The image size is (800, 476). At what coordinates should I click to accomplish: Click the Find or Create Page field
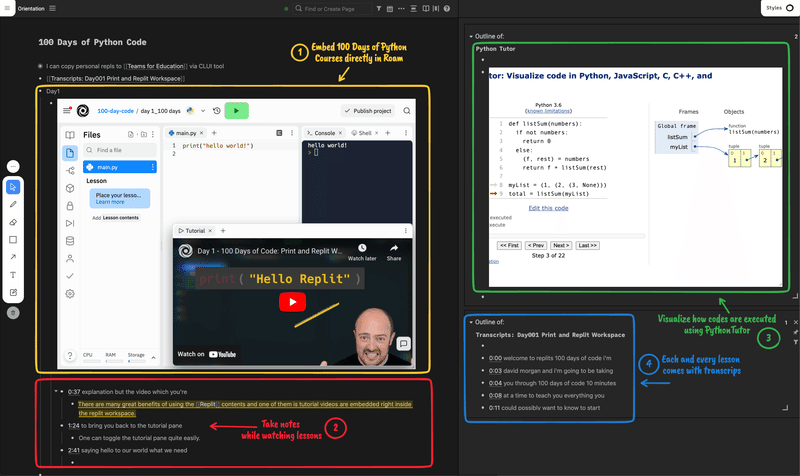pos(332,9)
